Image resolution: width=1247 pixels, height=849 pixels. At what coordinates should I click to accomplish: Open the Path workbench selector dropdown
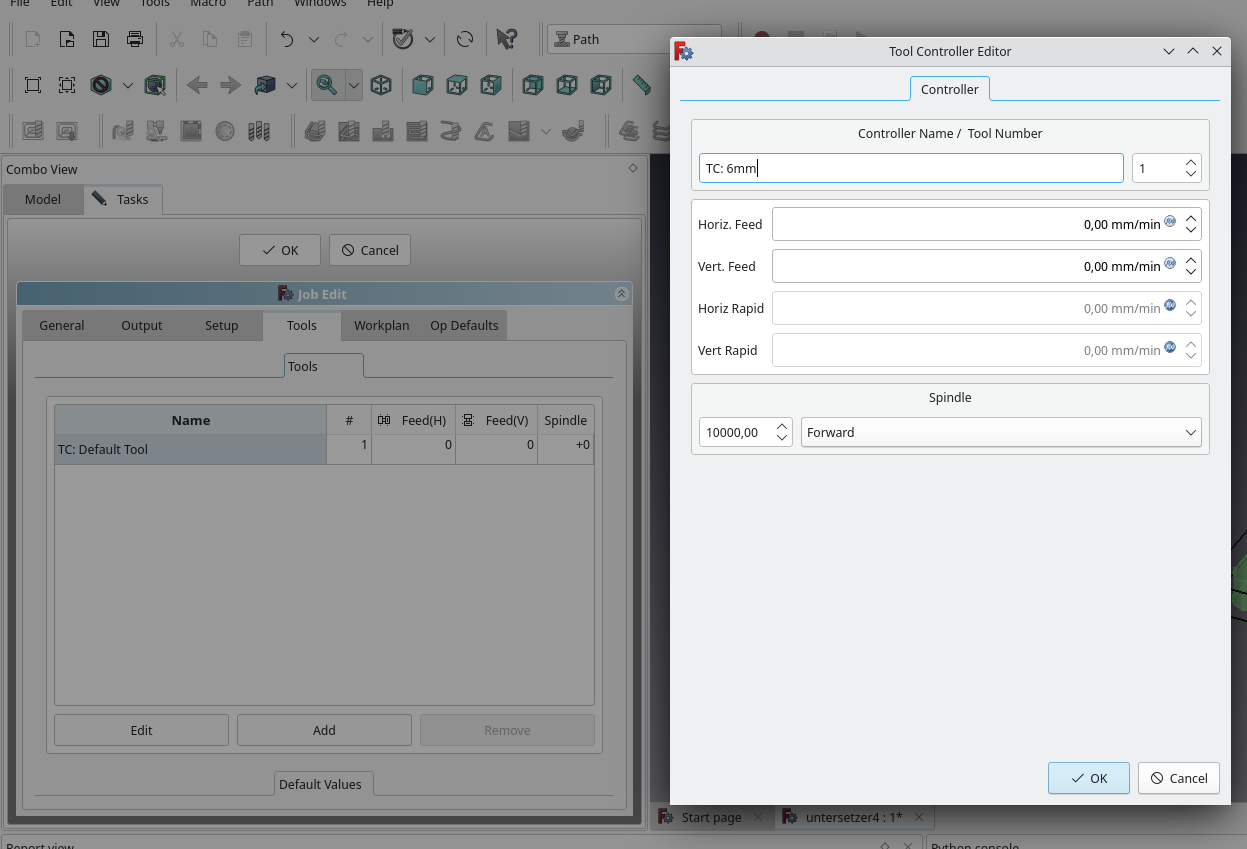[633, 39]
